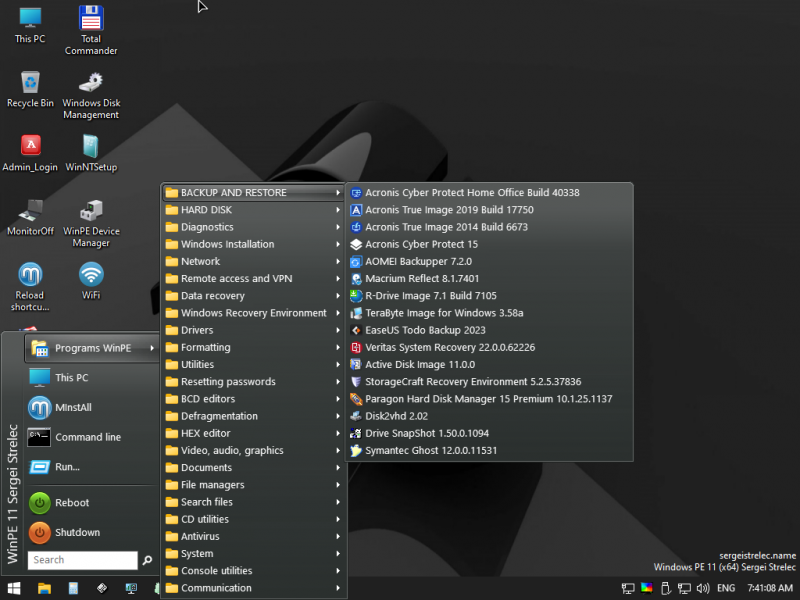800x600 pixels.
Task: Launch TeraByte Image for Windows 3.58a
Action: click(x=489, y=313)
